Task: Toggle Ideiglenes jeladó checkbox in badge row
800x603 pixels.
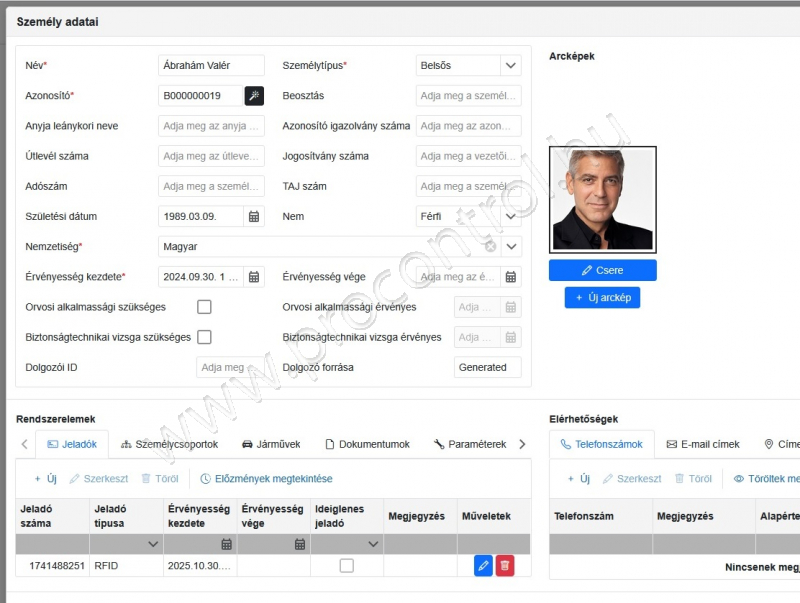Action: [346, 566]
